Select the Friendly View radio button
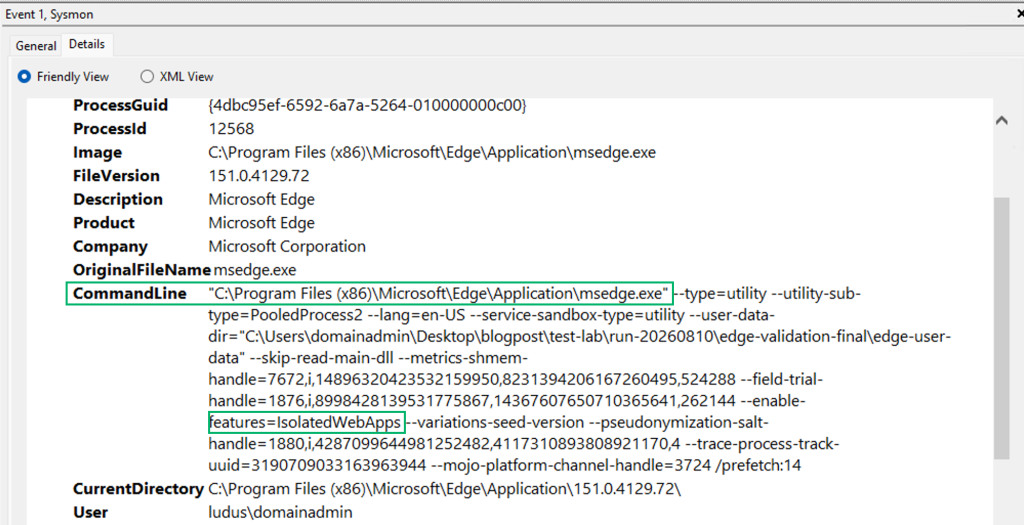 point(24,76)
